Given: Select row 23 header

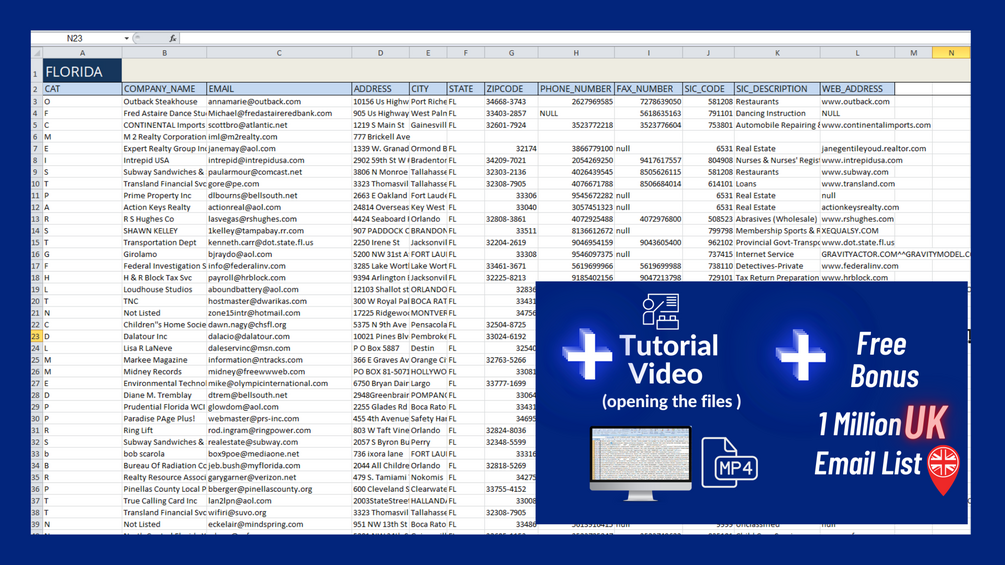Looking at the screenshot, I should coord(37,336).
